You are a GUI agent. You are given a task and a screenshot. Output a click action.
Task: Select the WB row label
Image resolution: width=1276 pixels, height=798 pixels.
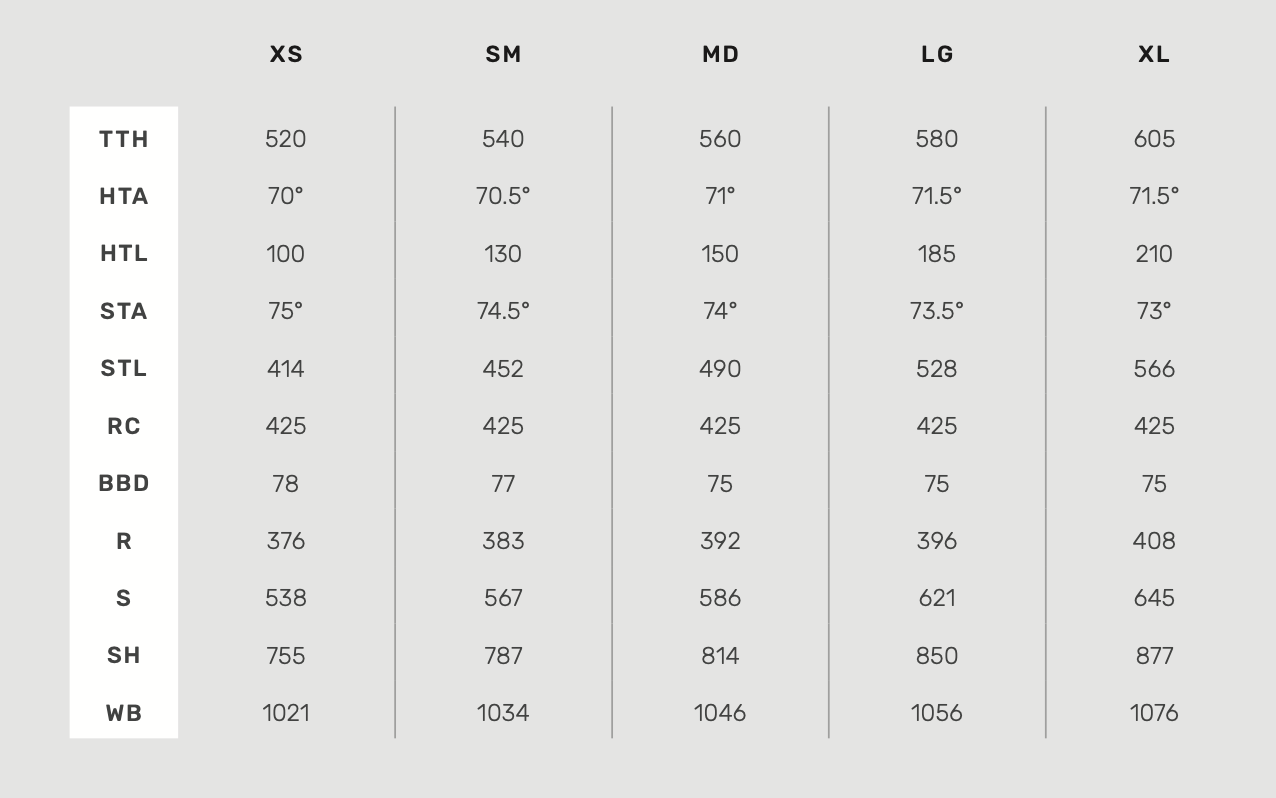pos(124,713)
